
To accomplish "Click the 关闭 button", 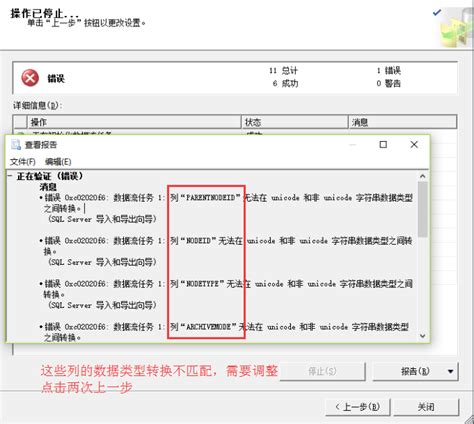I will [426, 407].
